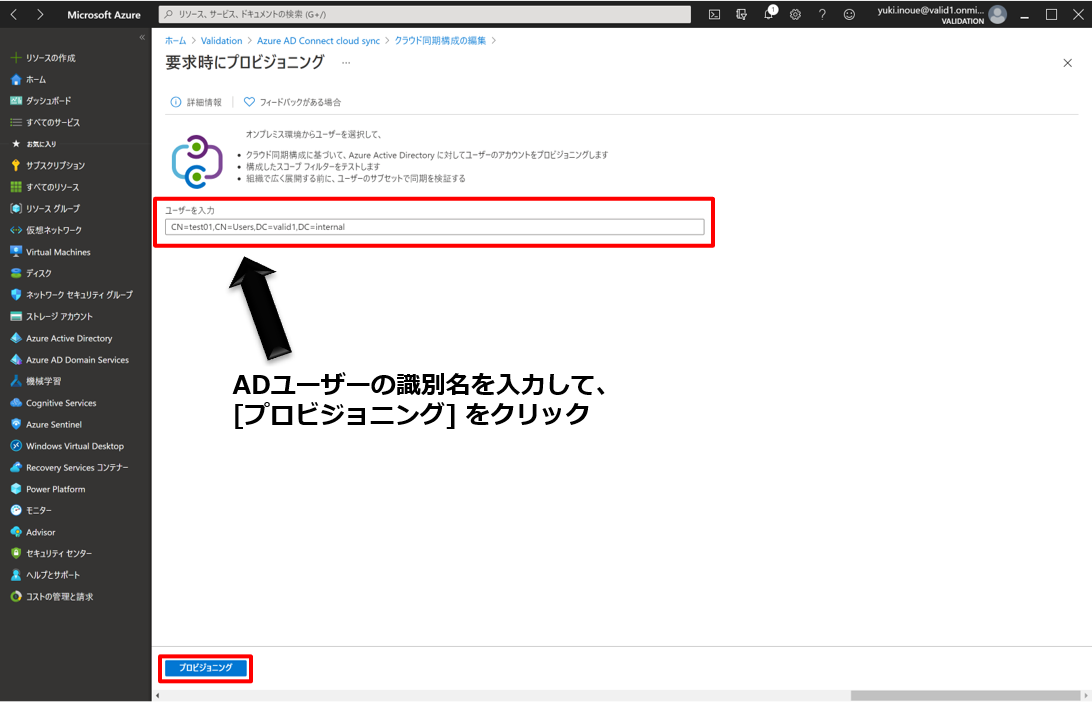1092x702 pixels.
Task: Collapse the left sidebar menu
Action: [x=142, y=38]
